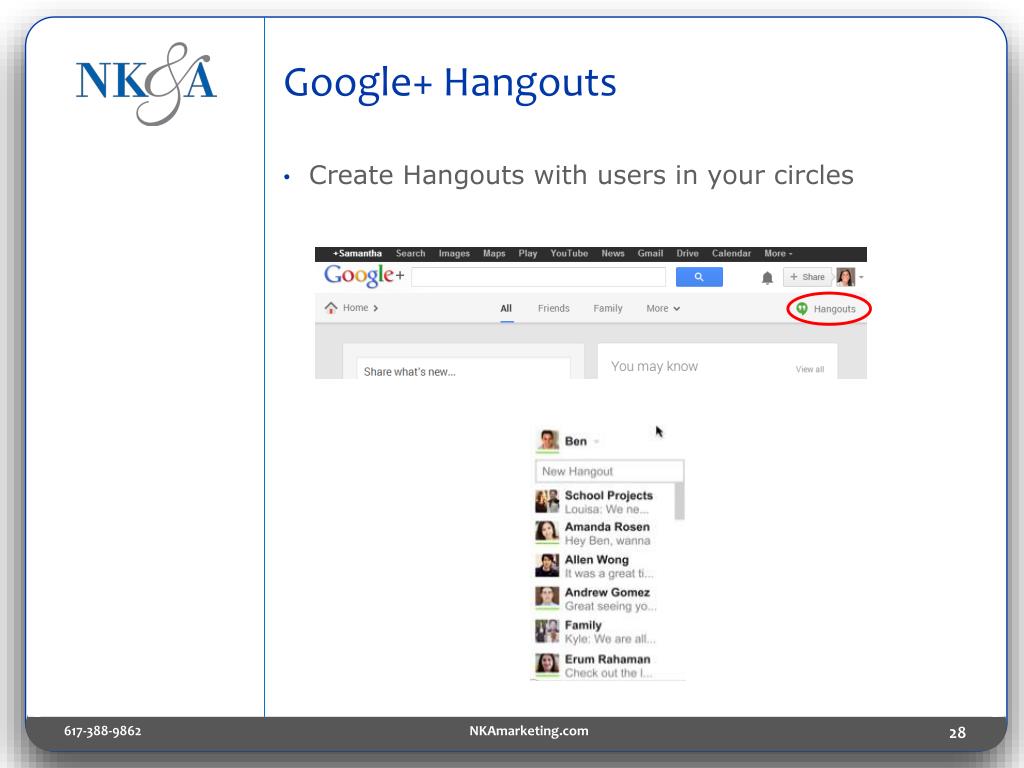
Task: Select the Family stream tab
Action: click(607, 308)
